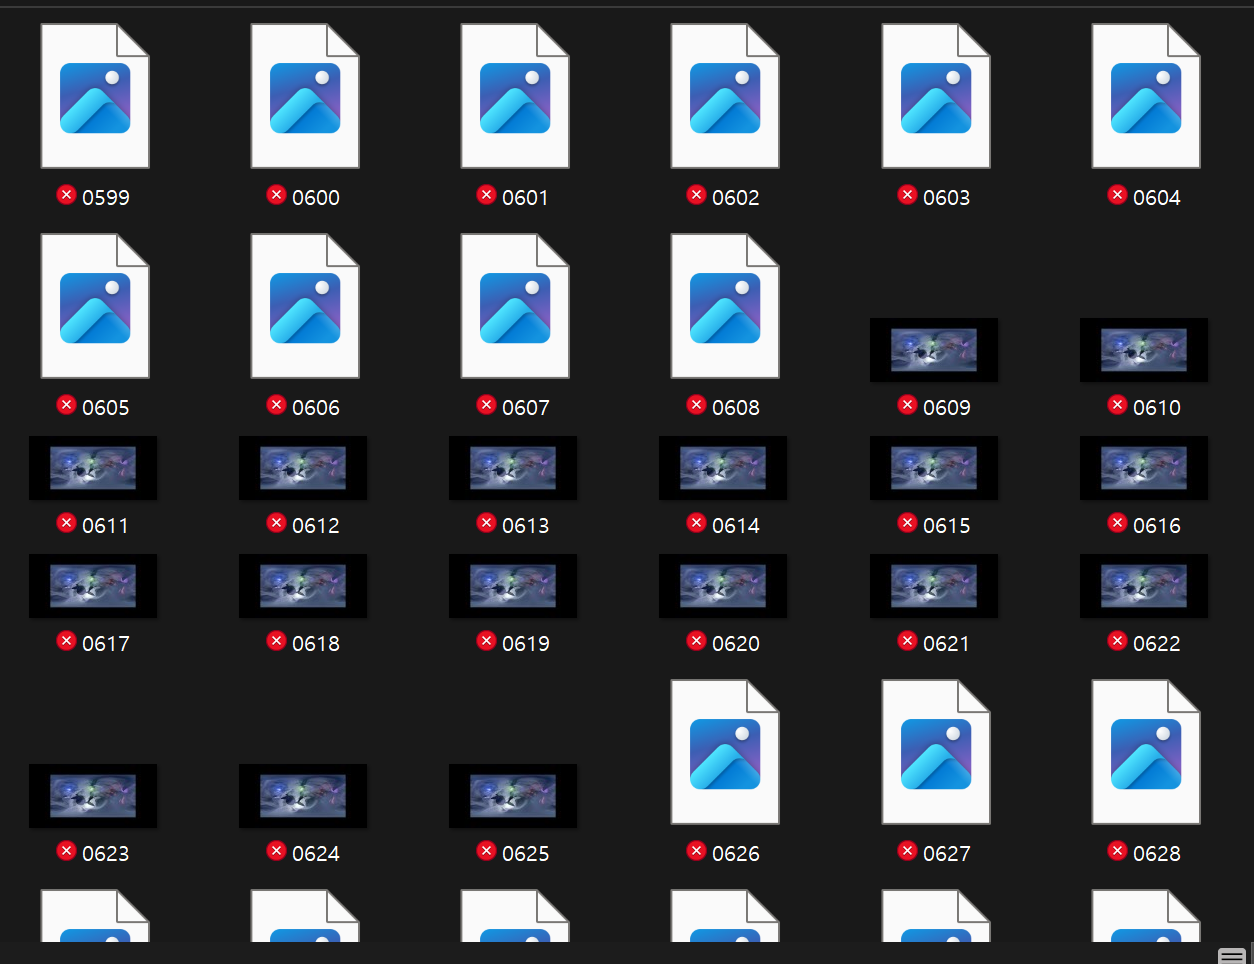Click red error status badge beside 0628

click(x=1117, y=851)
